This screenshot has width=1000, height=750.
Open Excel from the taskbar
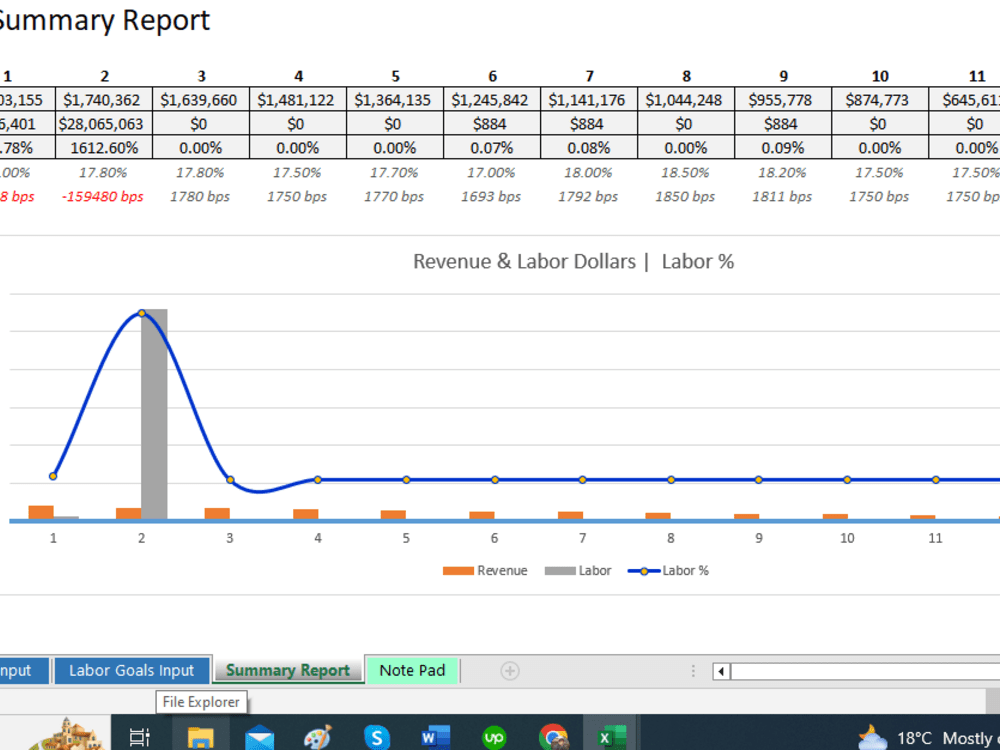click(612, 733)
